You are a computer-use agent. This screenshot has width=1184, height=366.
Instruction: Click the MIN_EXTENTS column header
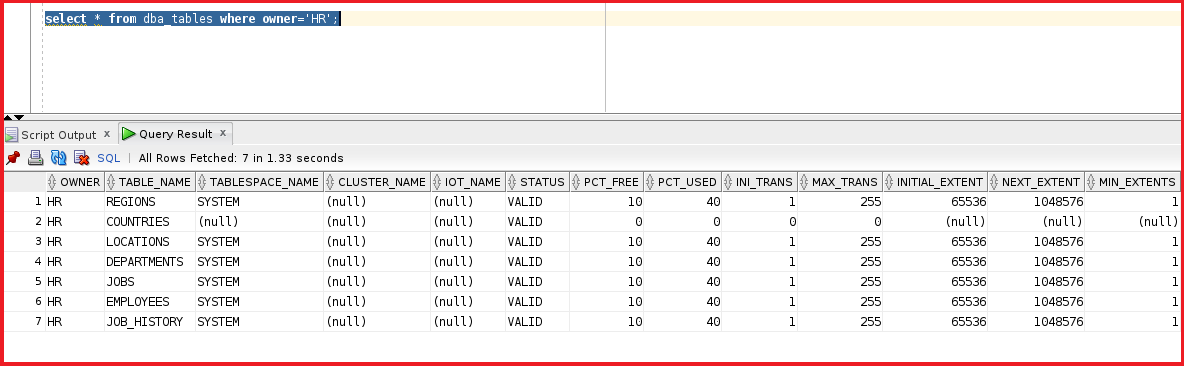(x=1132, y=182)
